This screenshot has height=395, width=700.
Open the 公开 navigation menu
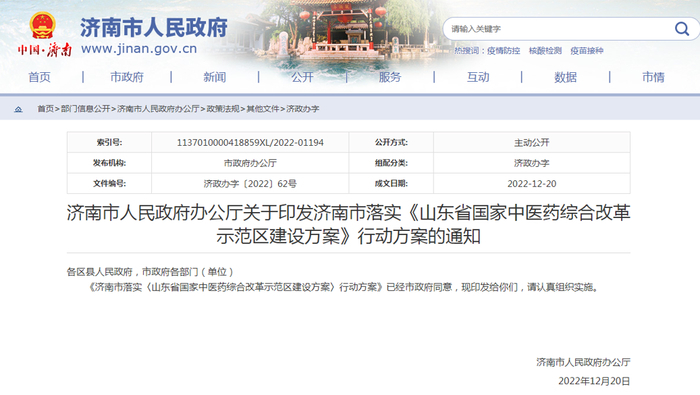[302, 77]
